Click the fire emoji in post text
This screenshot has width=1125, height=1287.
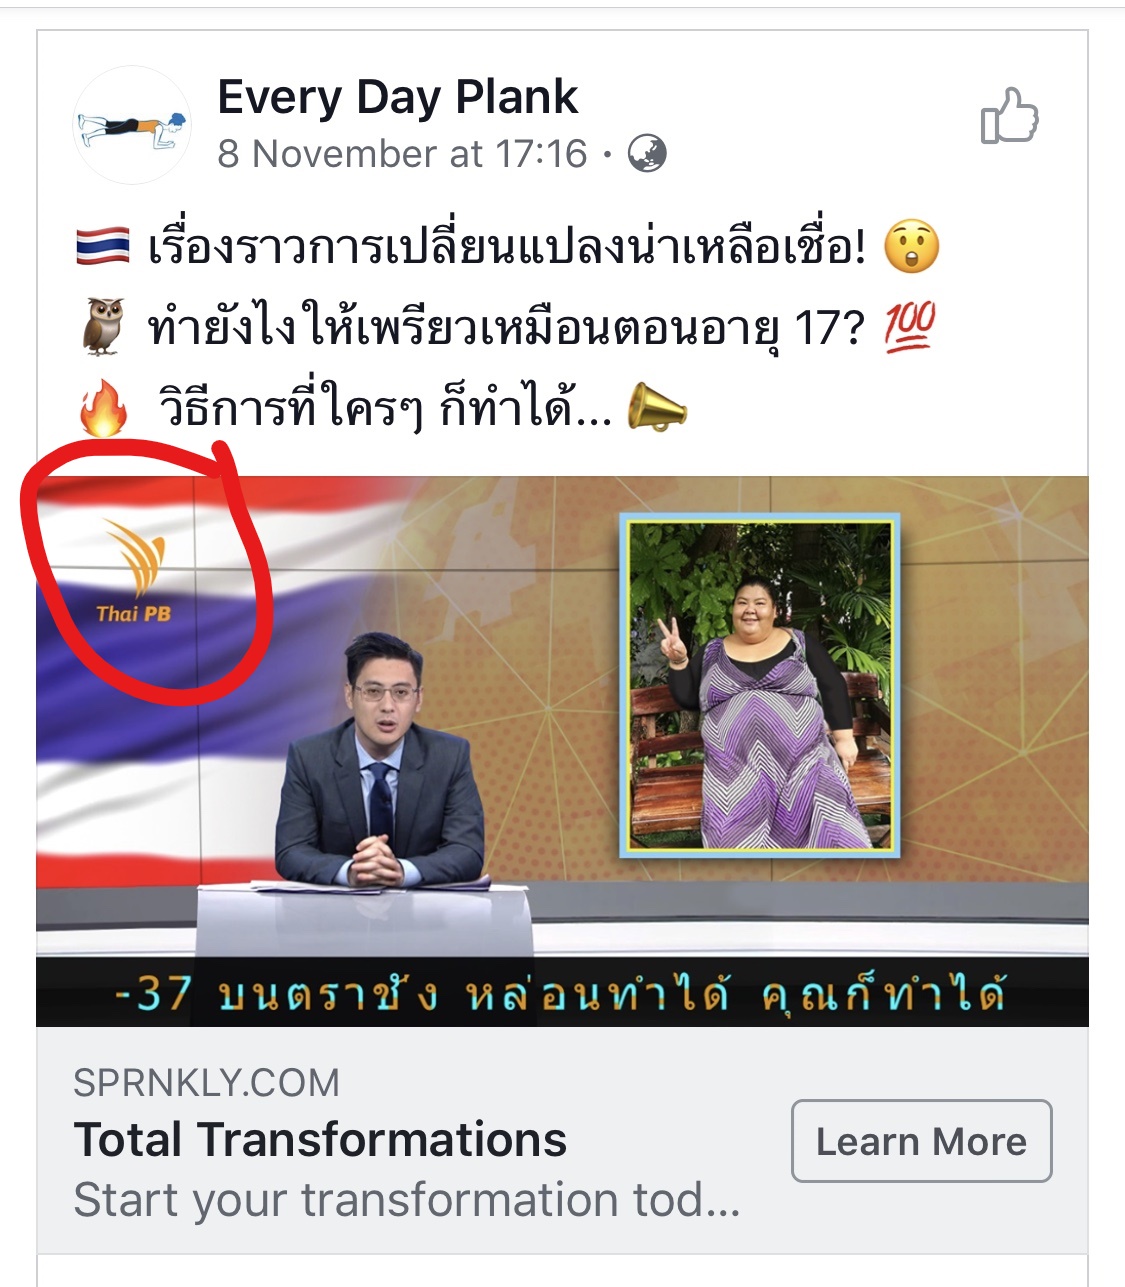[x=104, y=408]
